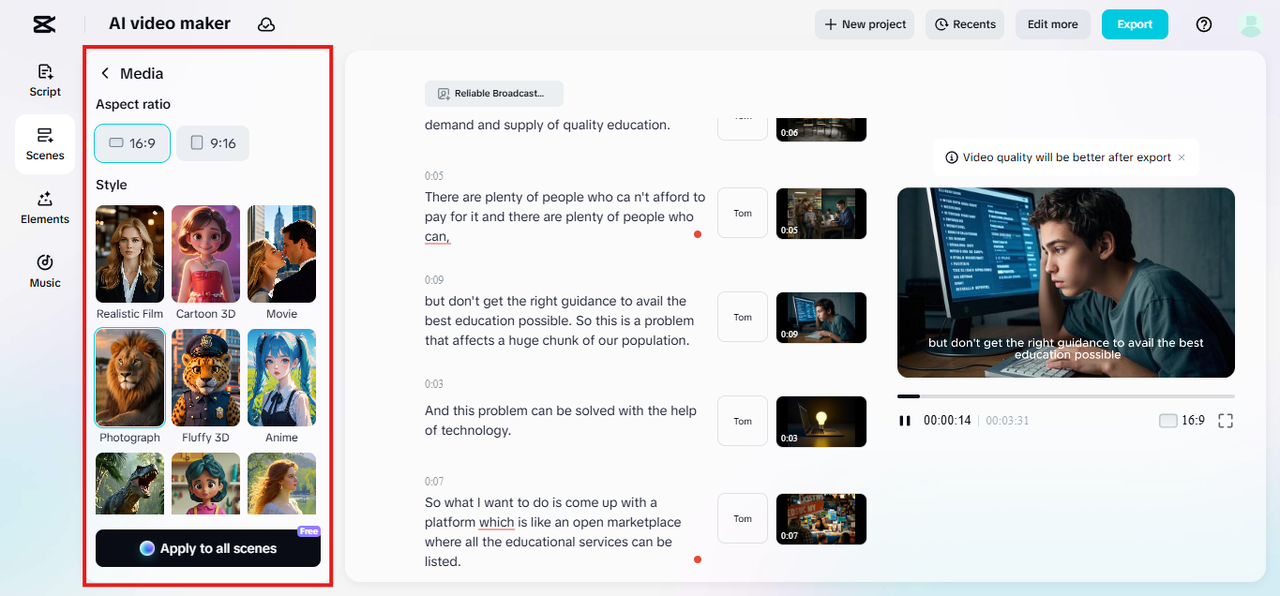This screenshot has width=1280, height=596.
Task: Pause the video preview playback
Action: (x=905, y=421)
